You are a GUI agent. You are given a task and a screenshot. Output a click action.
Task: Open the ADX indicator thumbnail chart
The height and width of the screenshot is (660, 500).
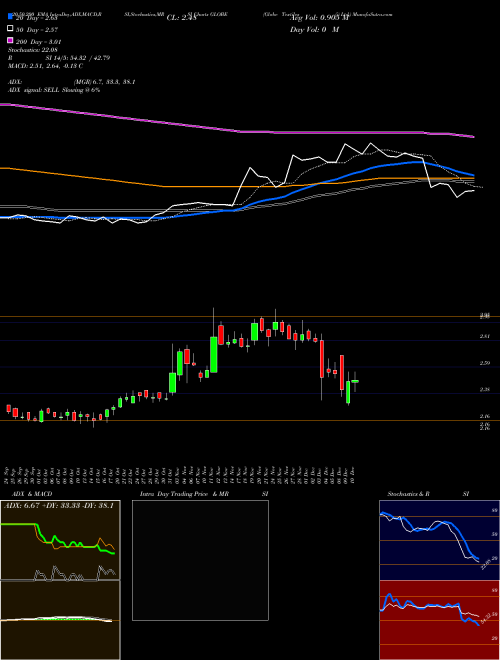[x=60, y=540]
